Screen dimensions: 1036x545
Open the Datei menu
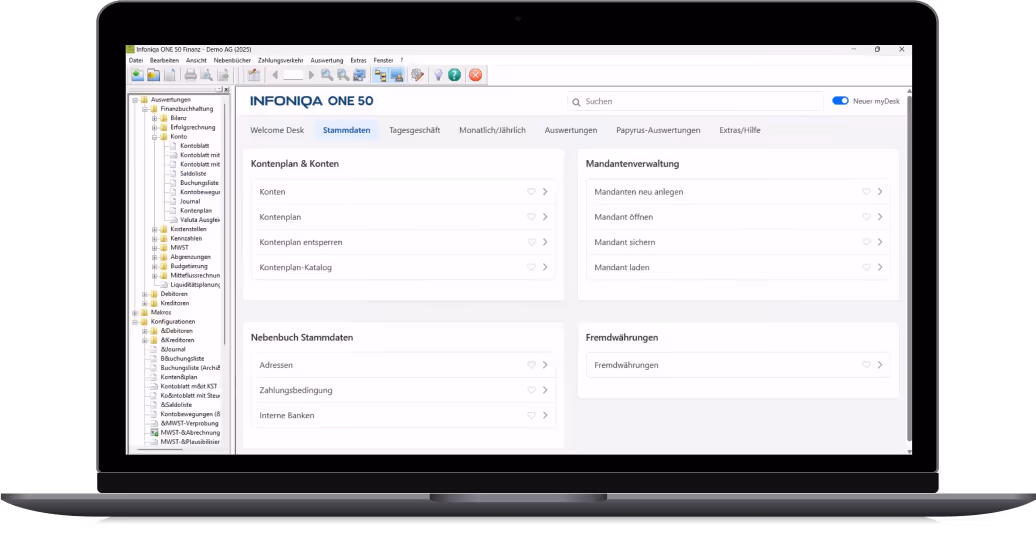[x=136, y=60]
